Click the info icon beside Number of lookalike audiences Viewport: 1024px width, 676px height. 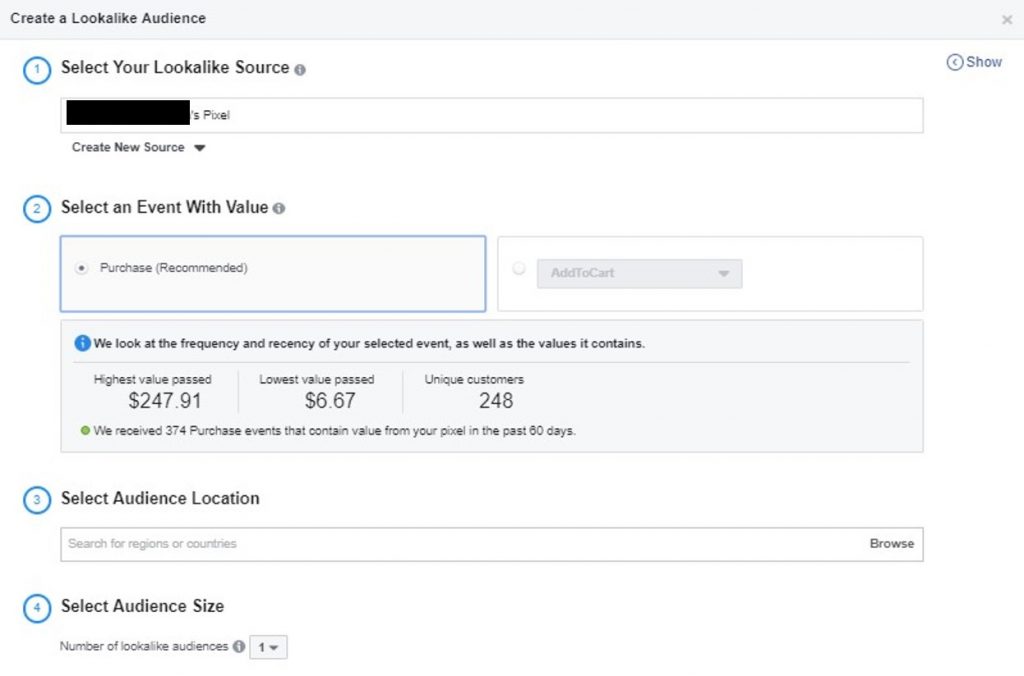pos(239,646)
